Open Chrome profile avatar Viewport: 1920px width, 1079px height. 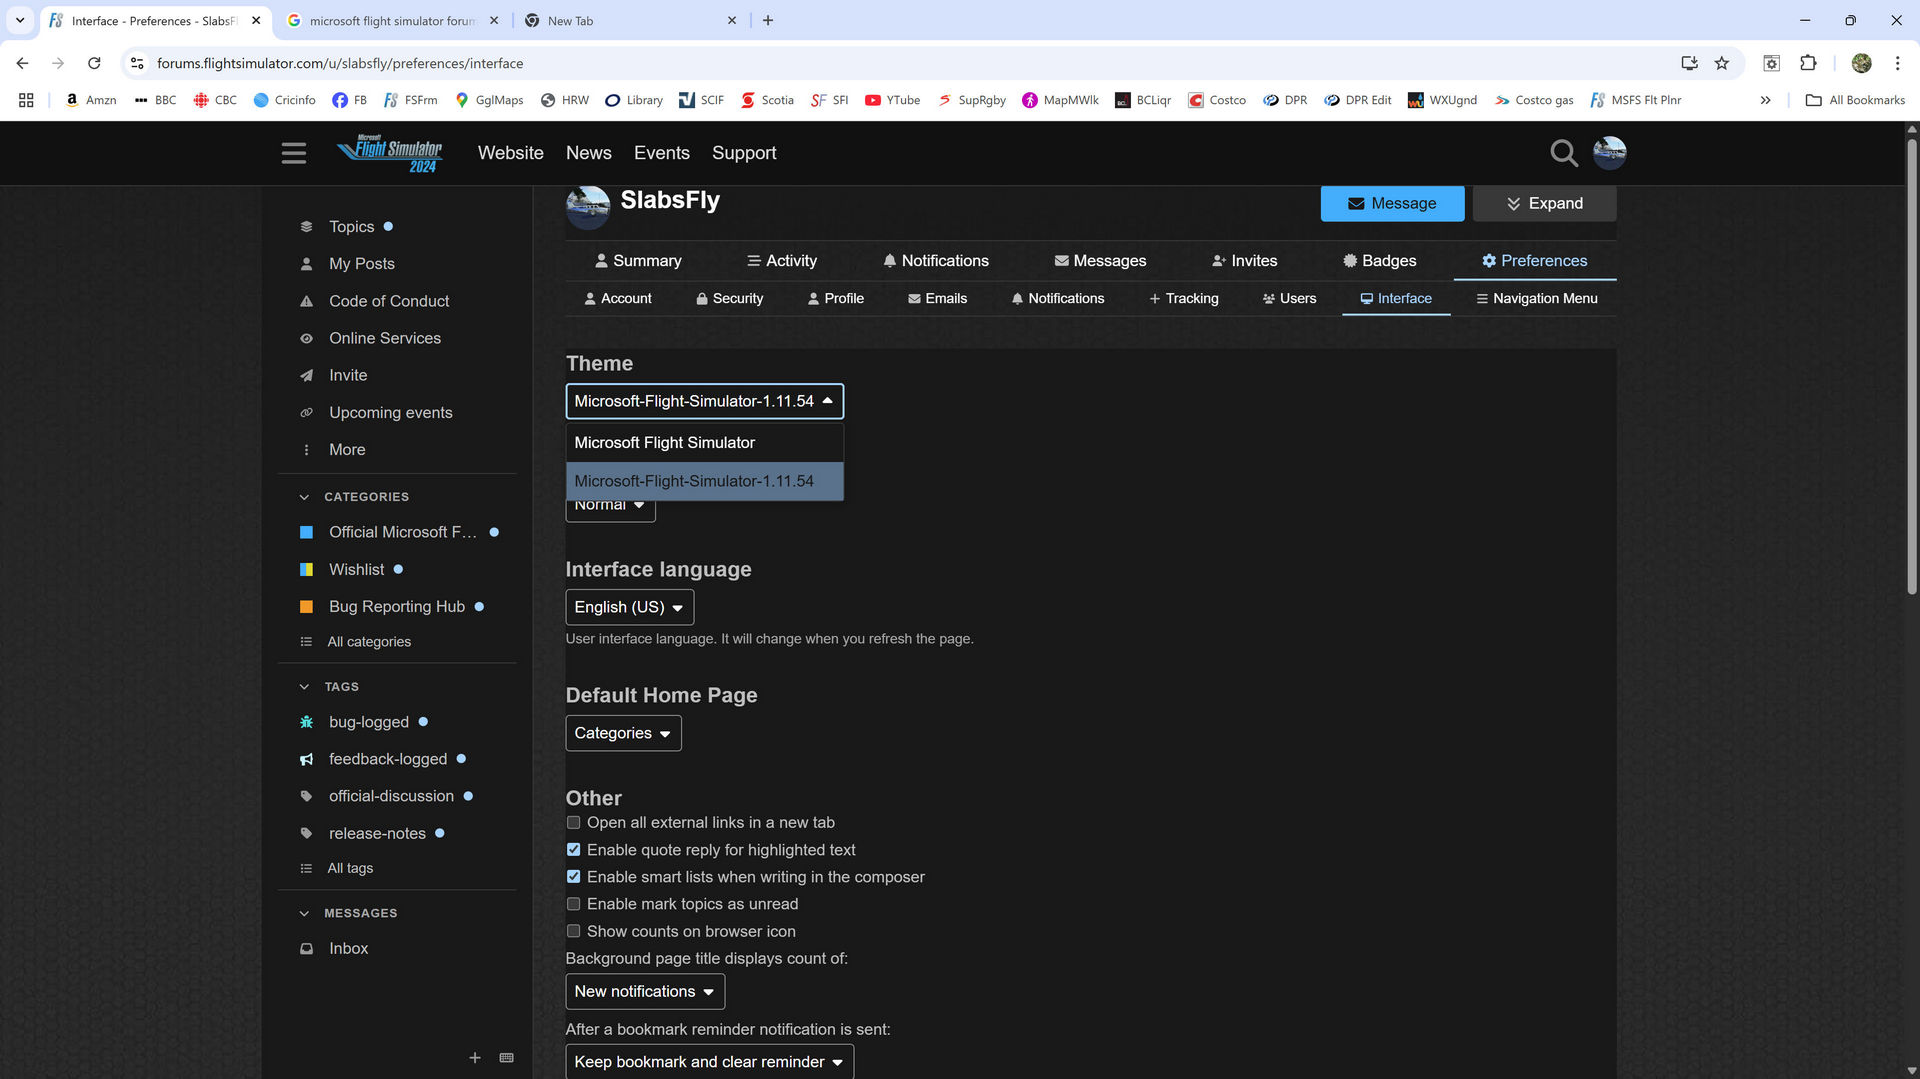click(x=1861, y=63)
